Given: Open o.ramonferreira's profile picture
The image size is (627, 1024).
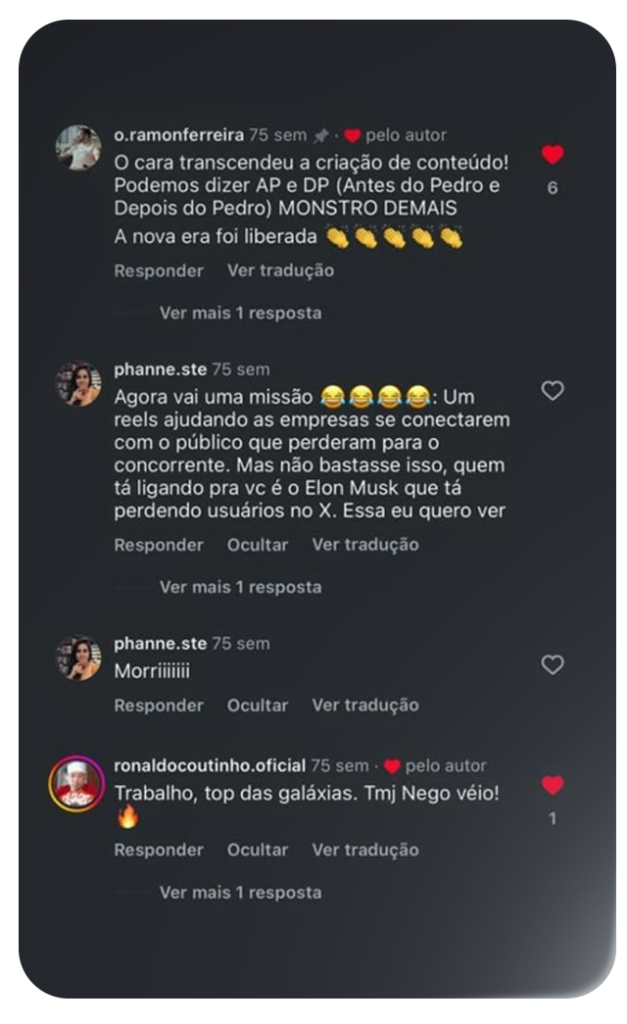Looking at the screenshot, I should [78, 148].
